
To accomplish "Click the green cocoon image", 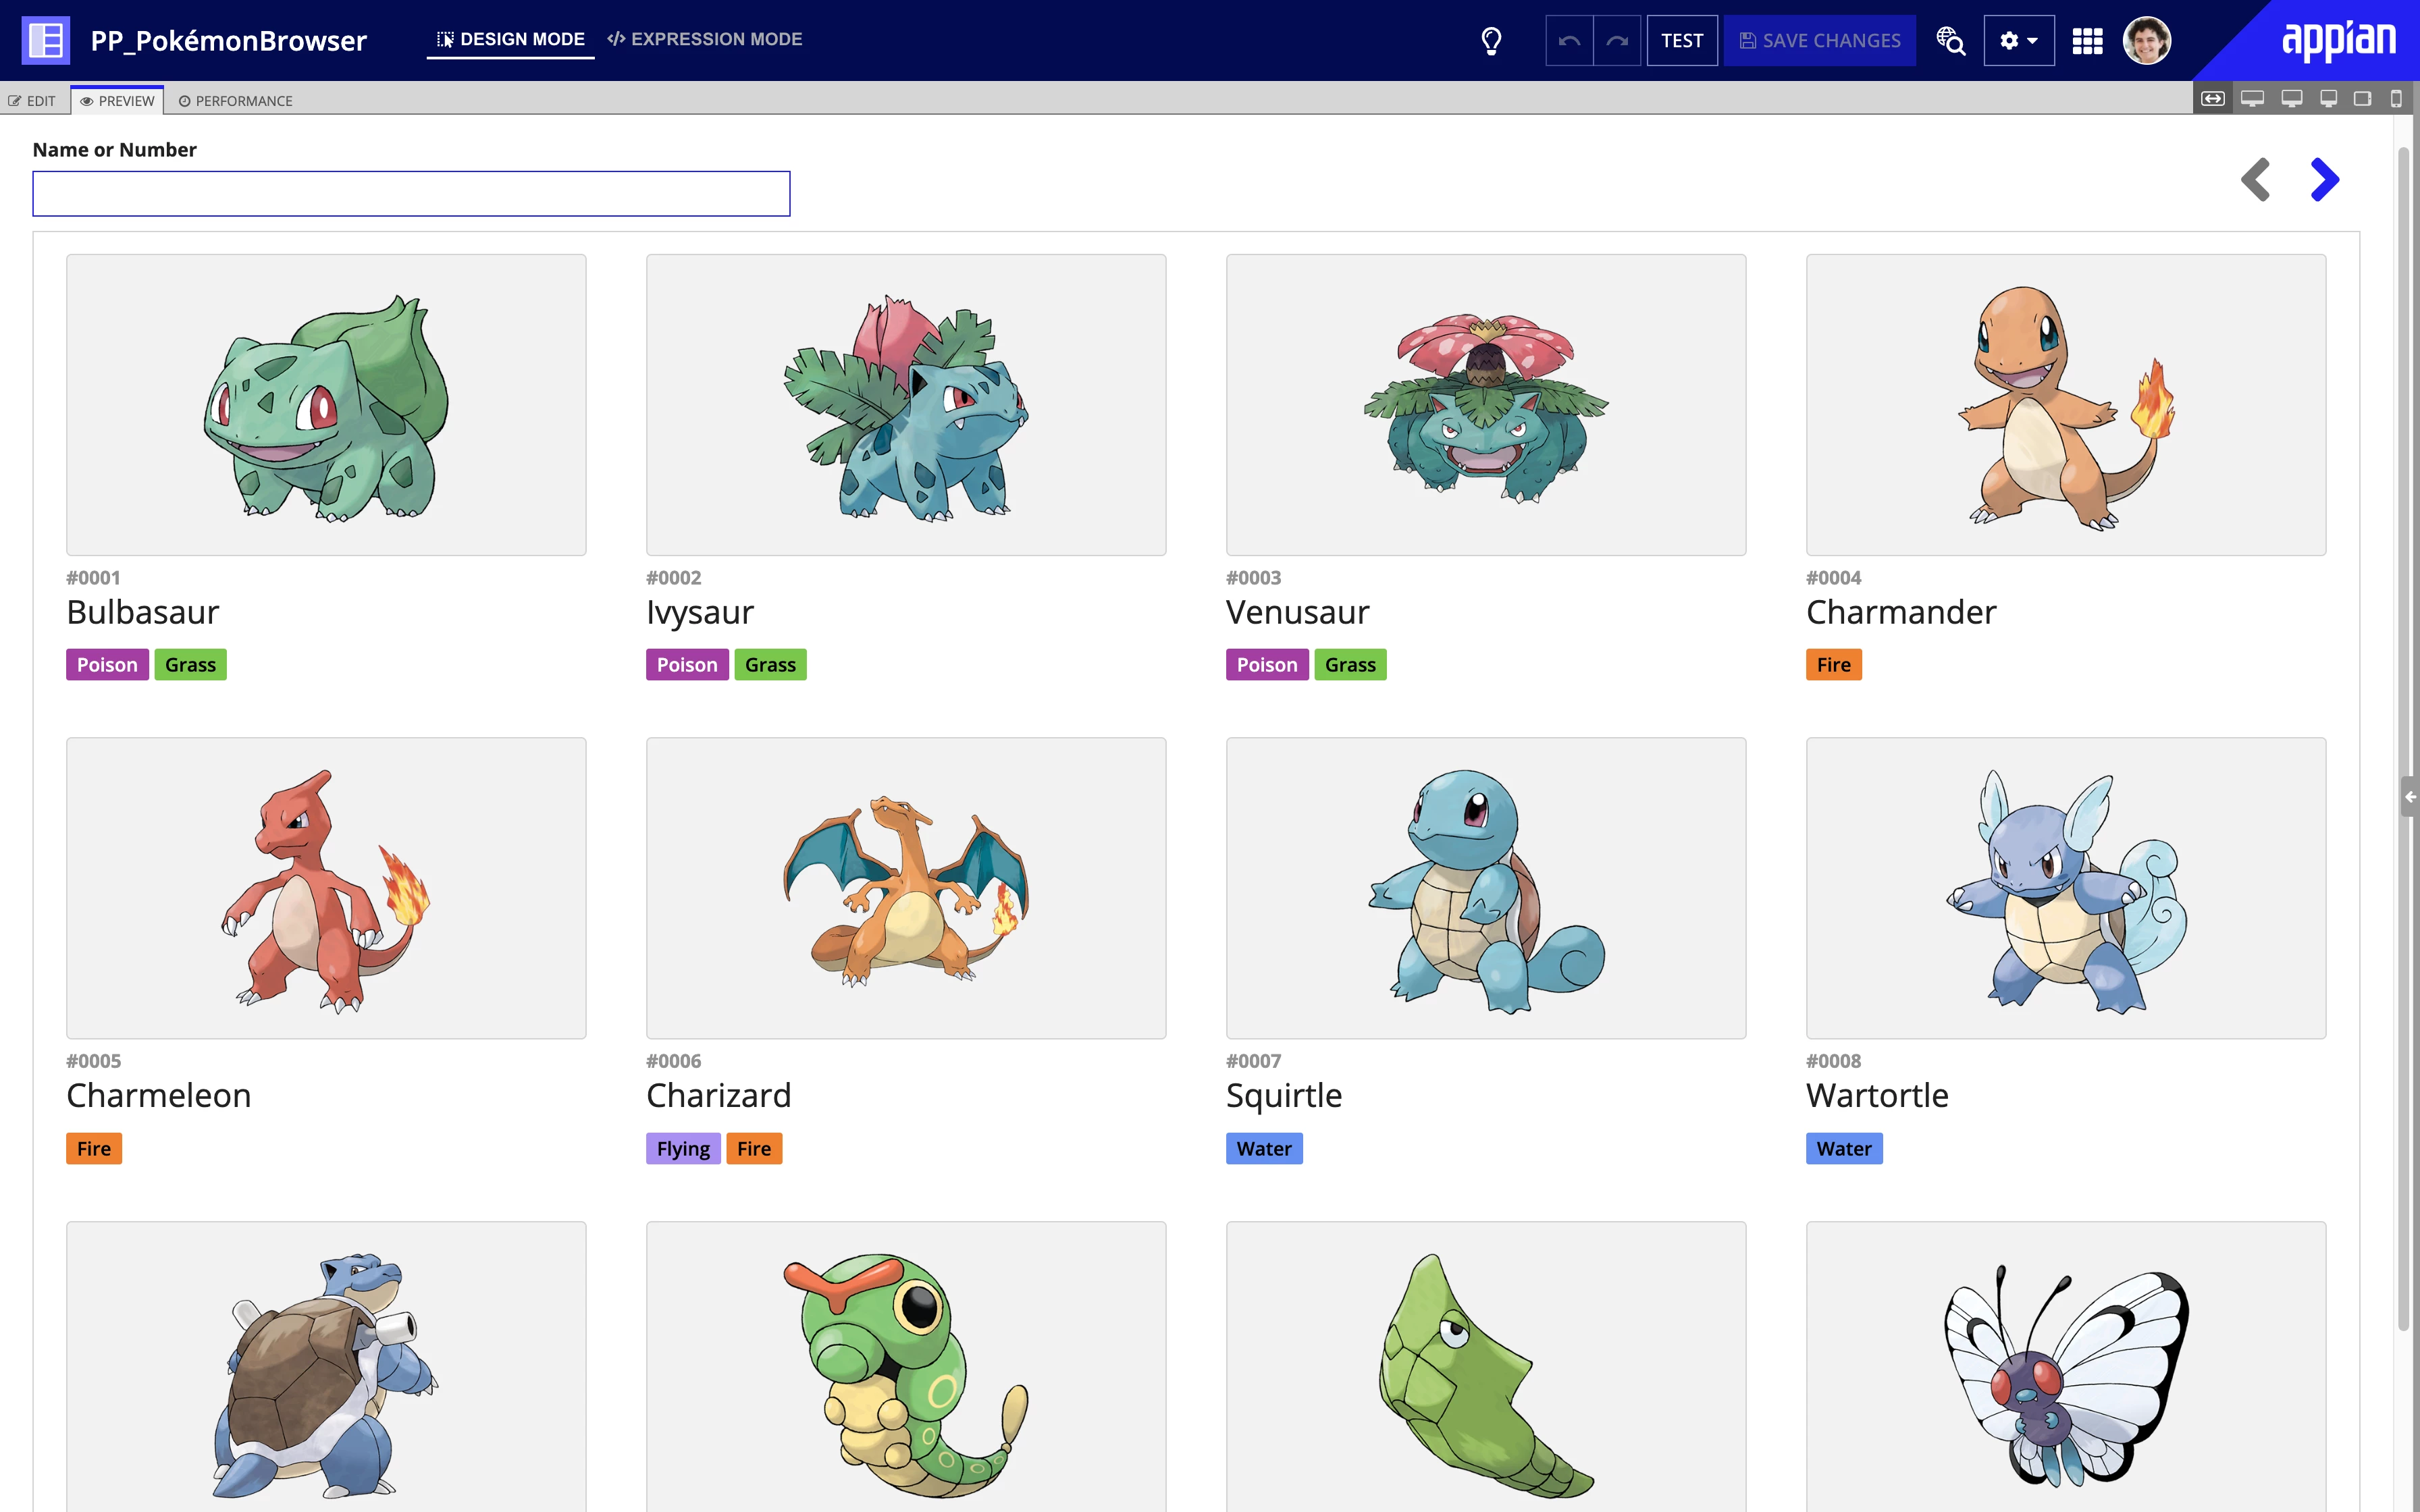I will pos(1486,1367).
